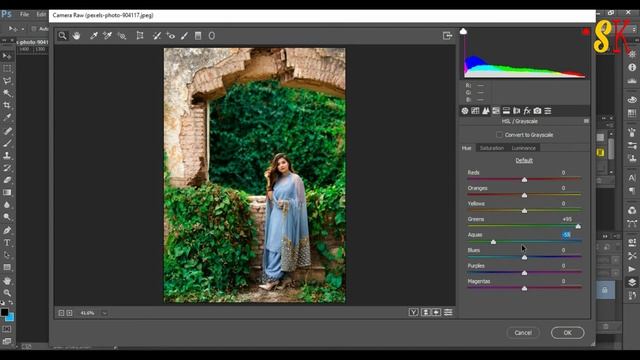Open the full screen mode toggle icon
Viewport: 640px width, 360px height.
447,36
